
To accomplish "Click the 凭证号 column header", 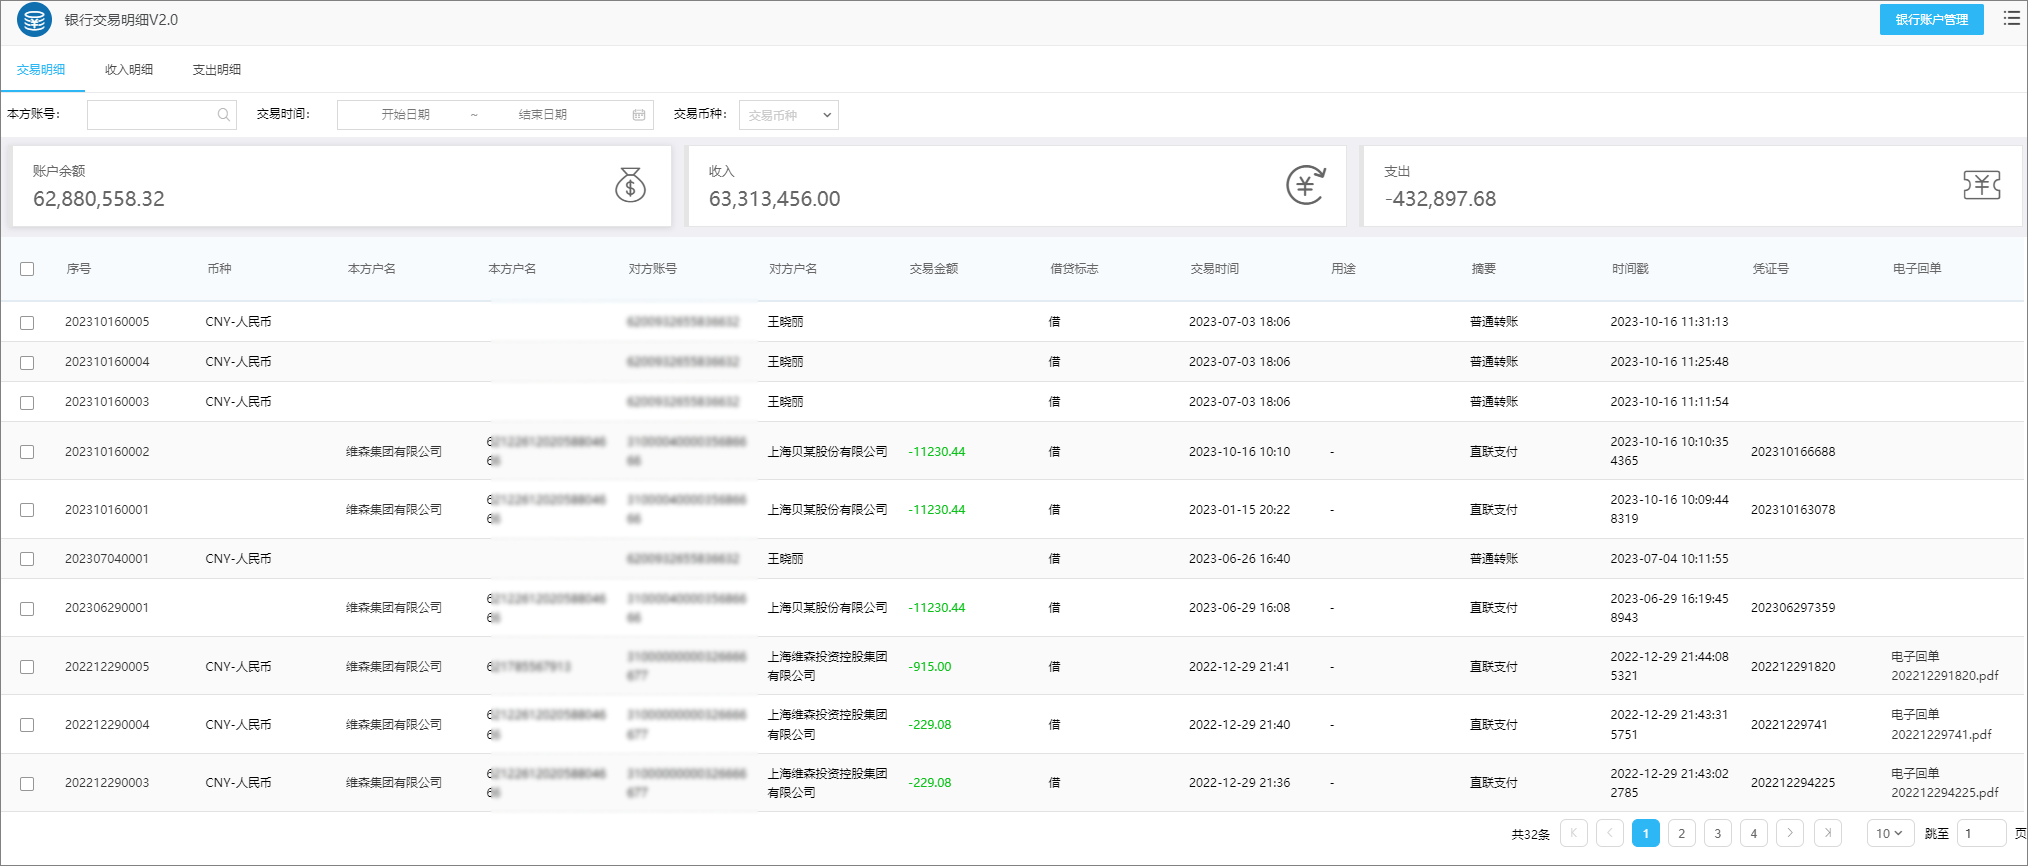I will click(1771, 269).
